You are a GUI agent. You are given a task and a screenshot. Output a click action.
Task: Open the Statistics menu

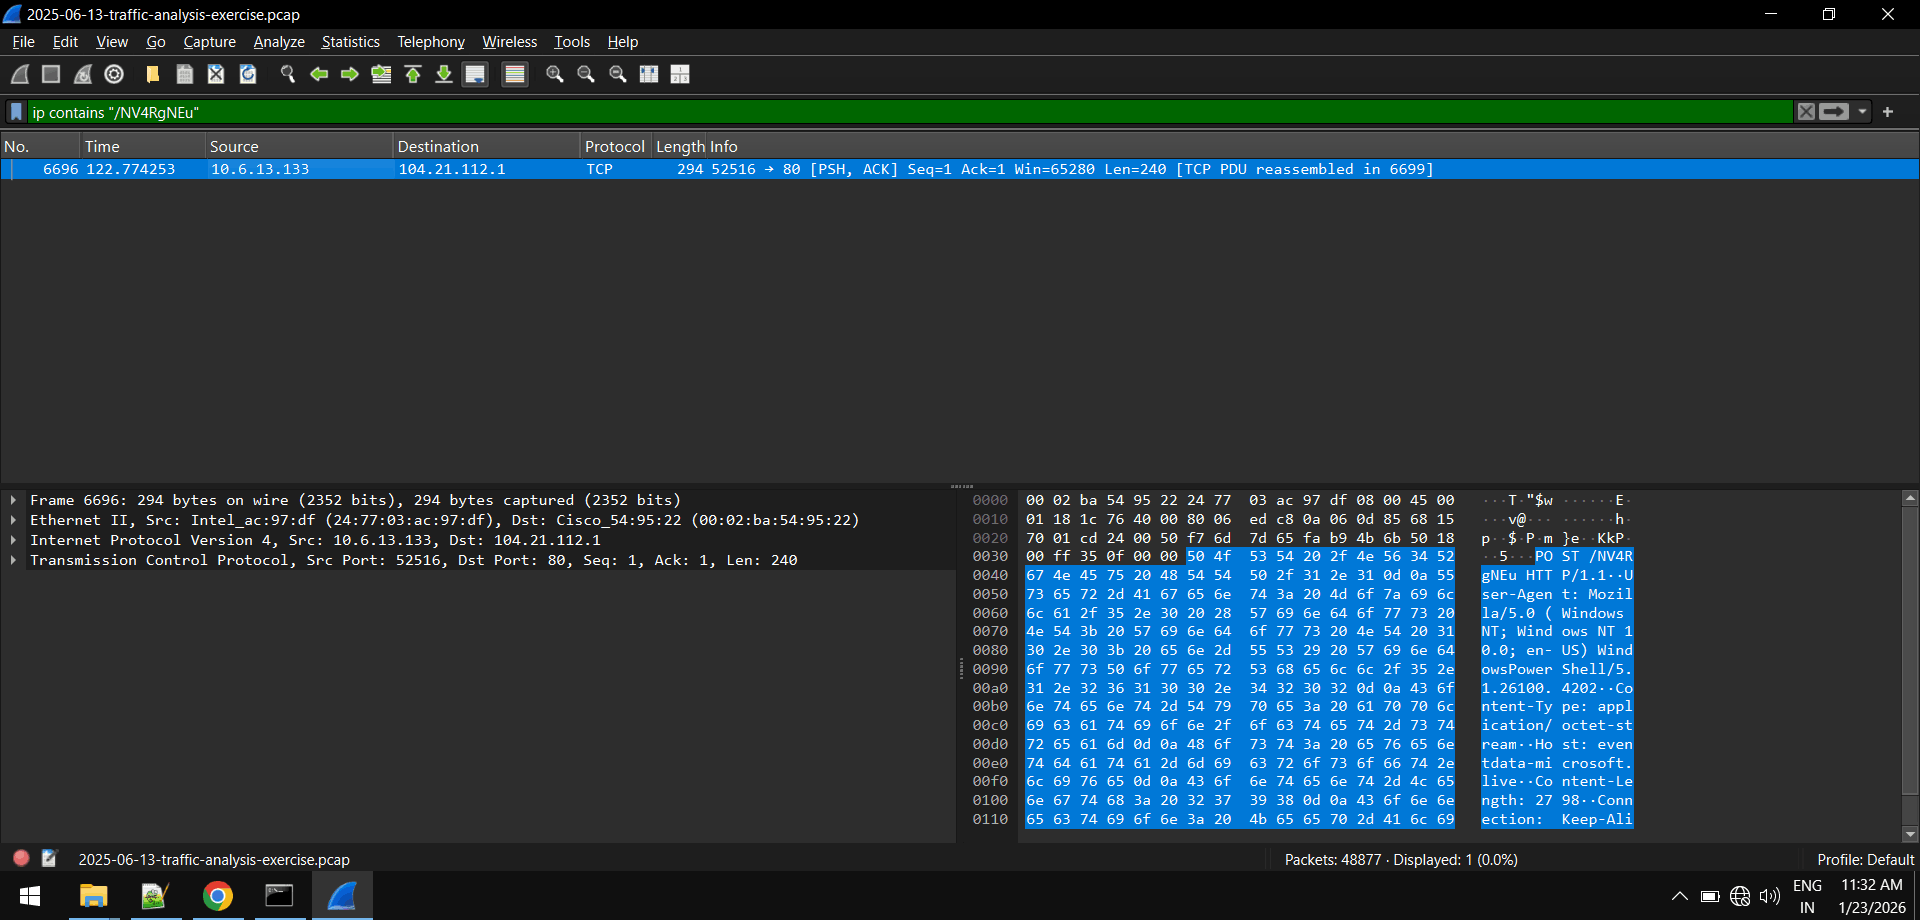click(350, 42)
